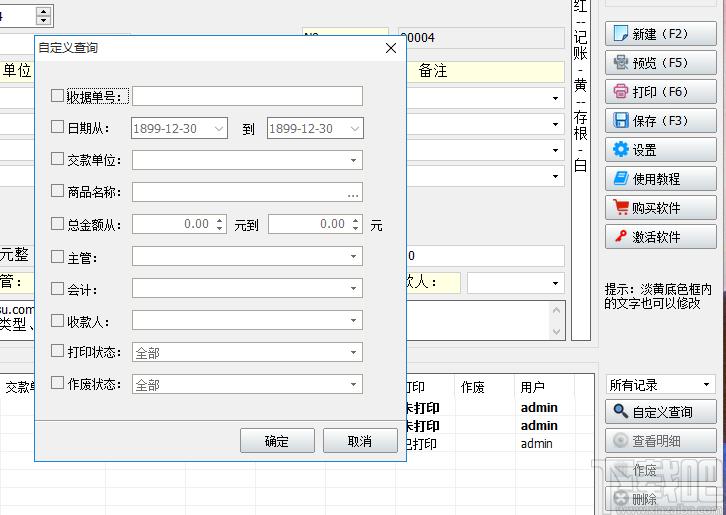Click the 激活软件 key icon
The width and height of the screenshot is (726, 515).
621,237
